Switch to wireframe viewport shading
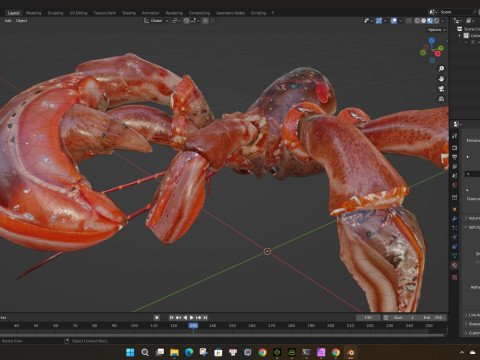The height and width of the screenshot is (360, 480). click(x=417, y=21)
